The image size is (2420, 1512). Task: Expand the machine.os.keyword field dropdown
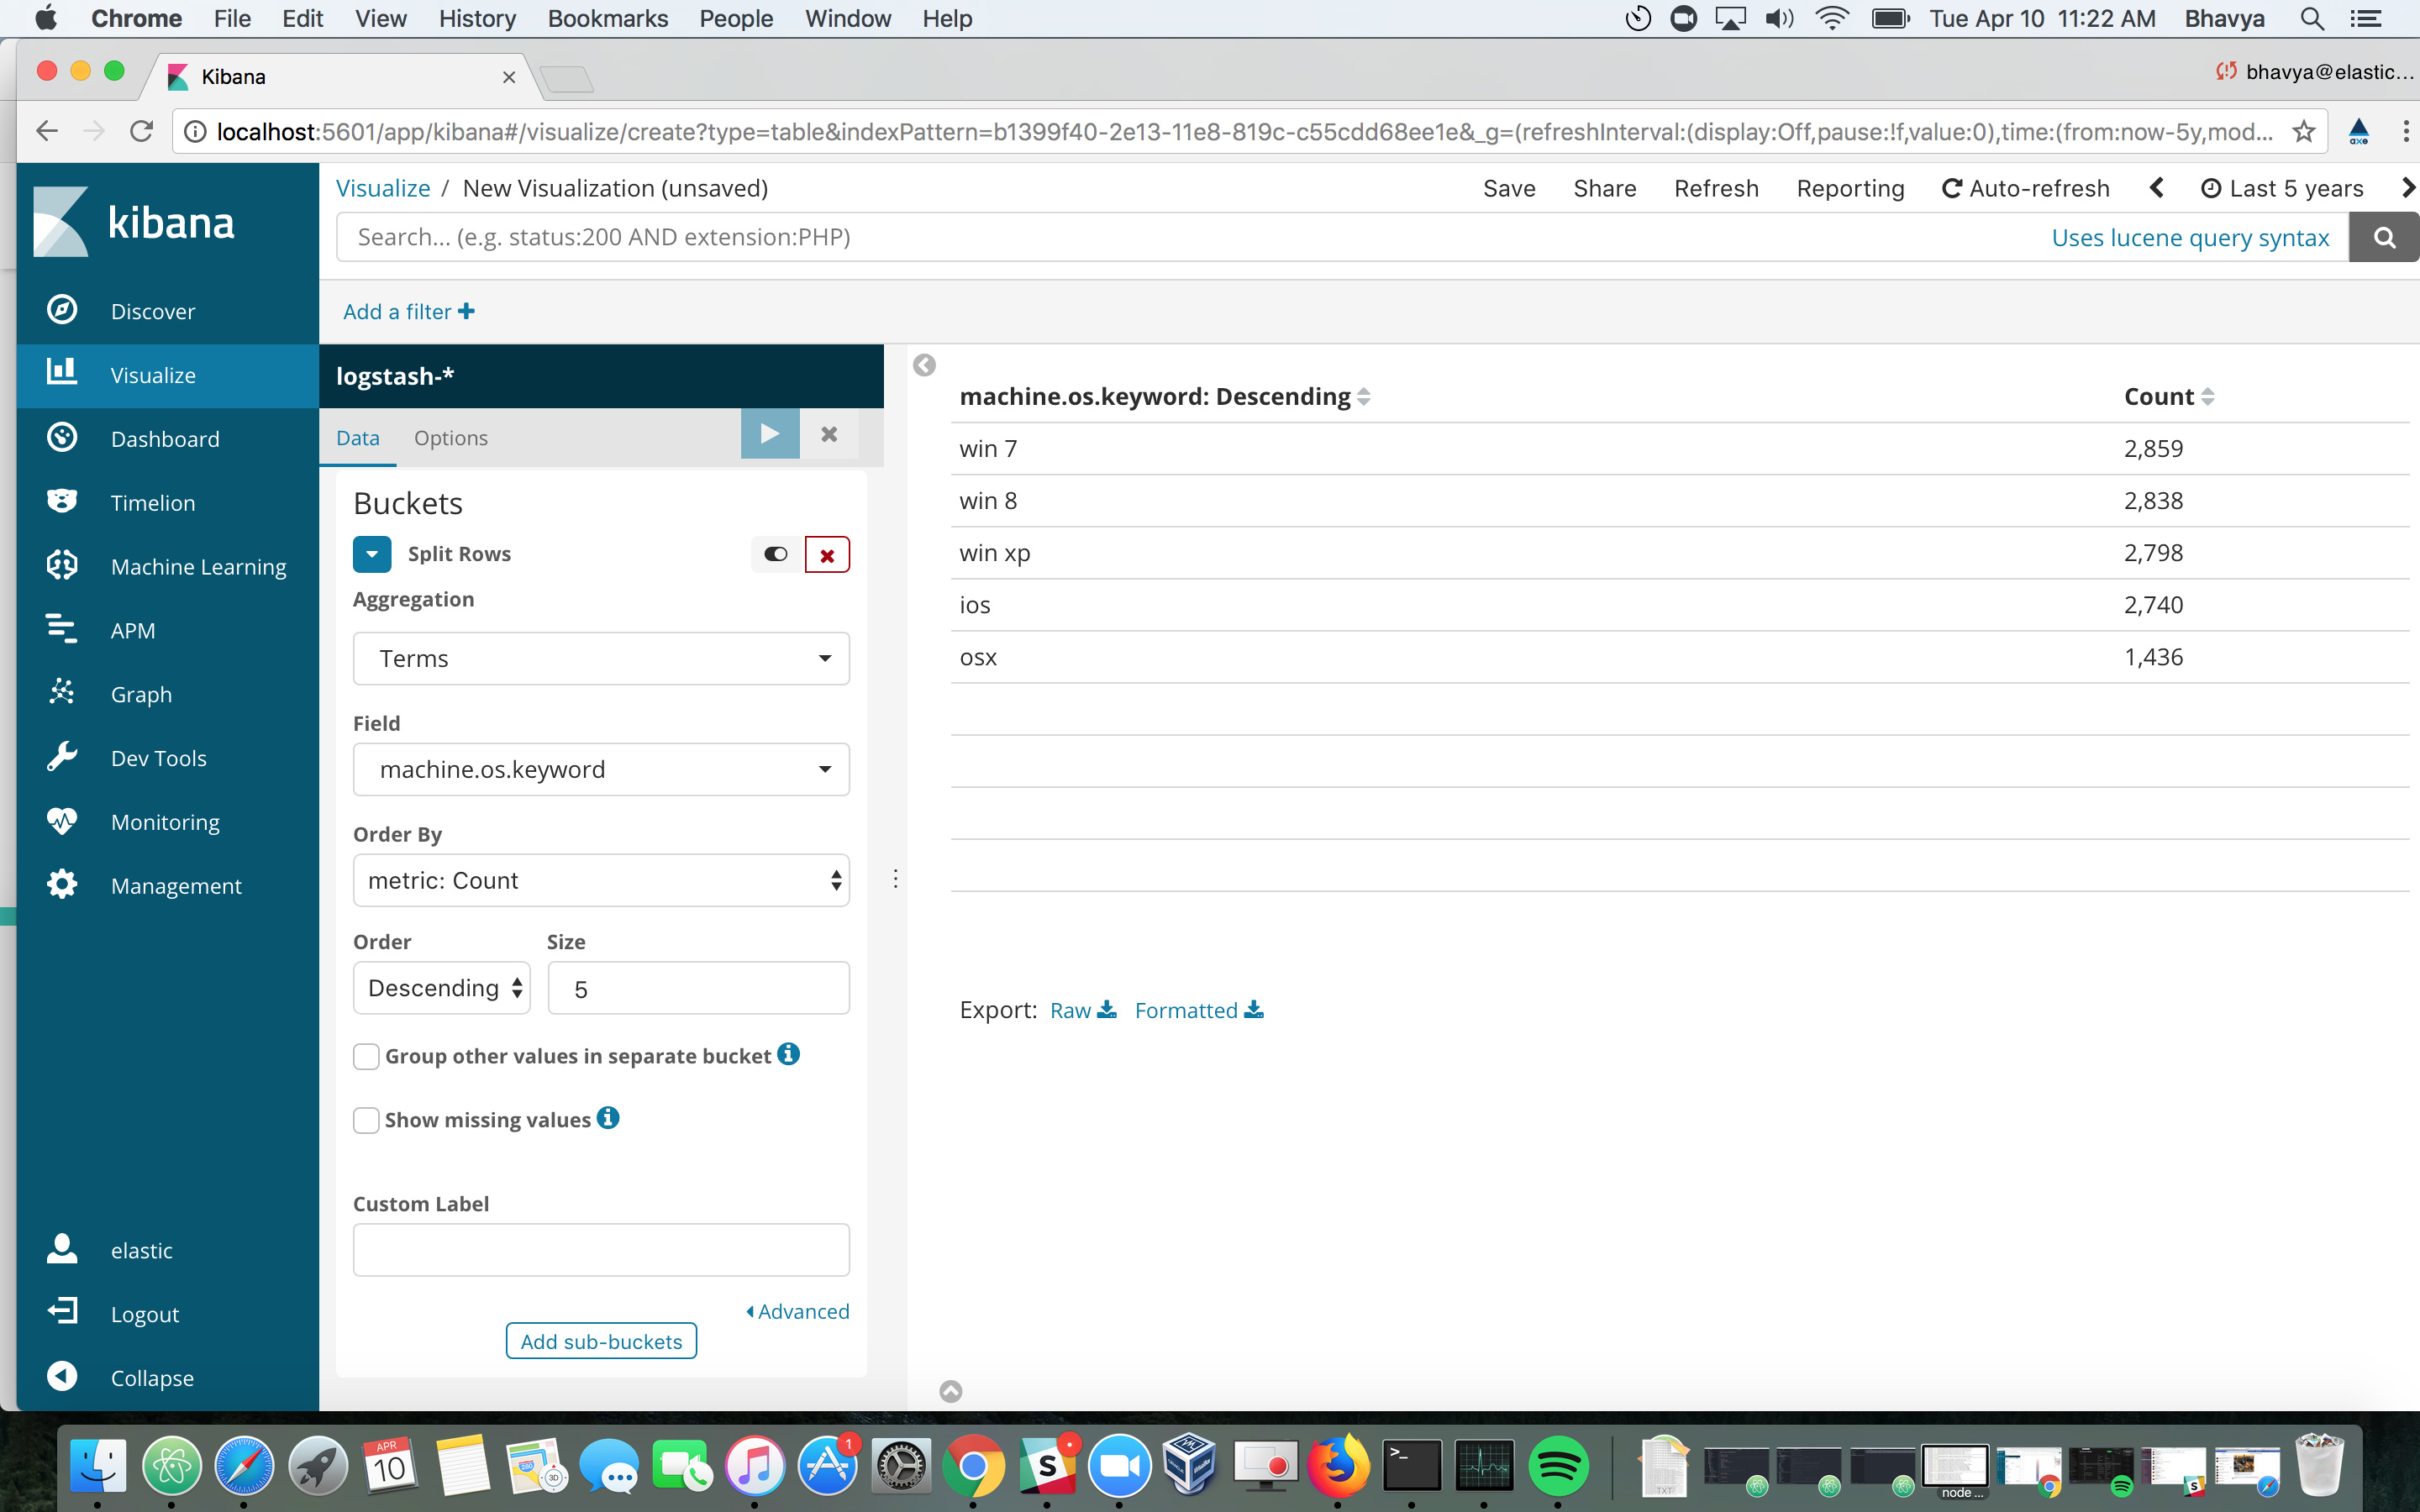pyautogui.click(x=601, y=769)
